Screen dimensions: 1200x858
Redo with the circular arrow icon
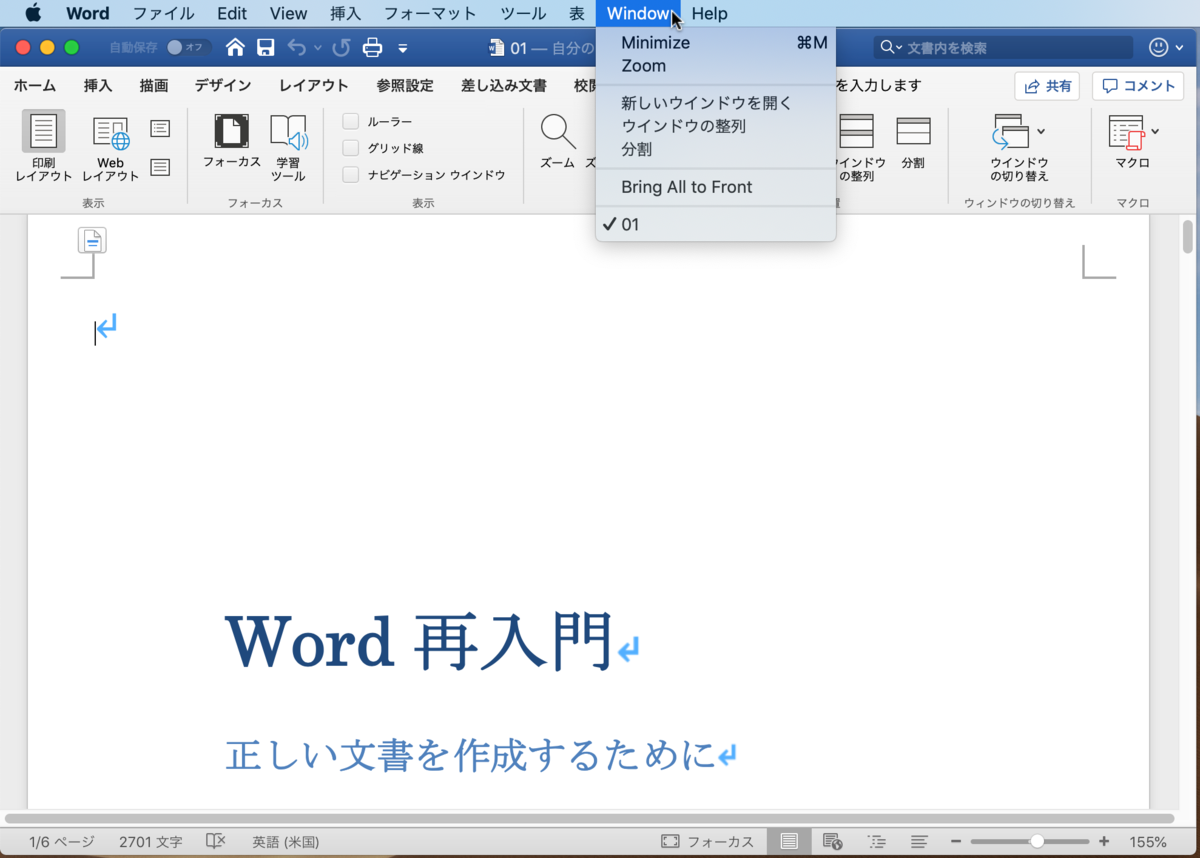tap(341, 47)
